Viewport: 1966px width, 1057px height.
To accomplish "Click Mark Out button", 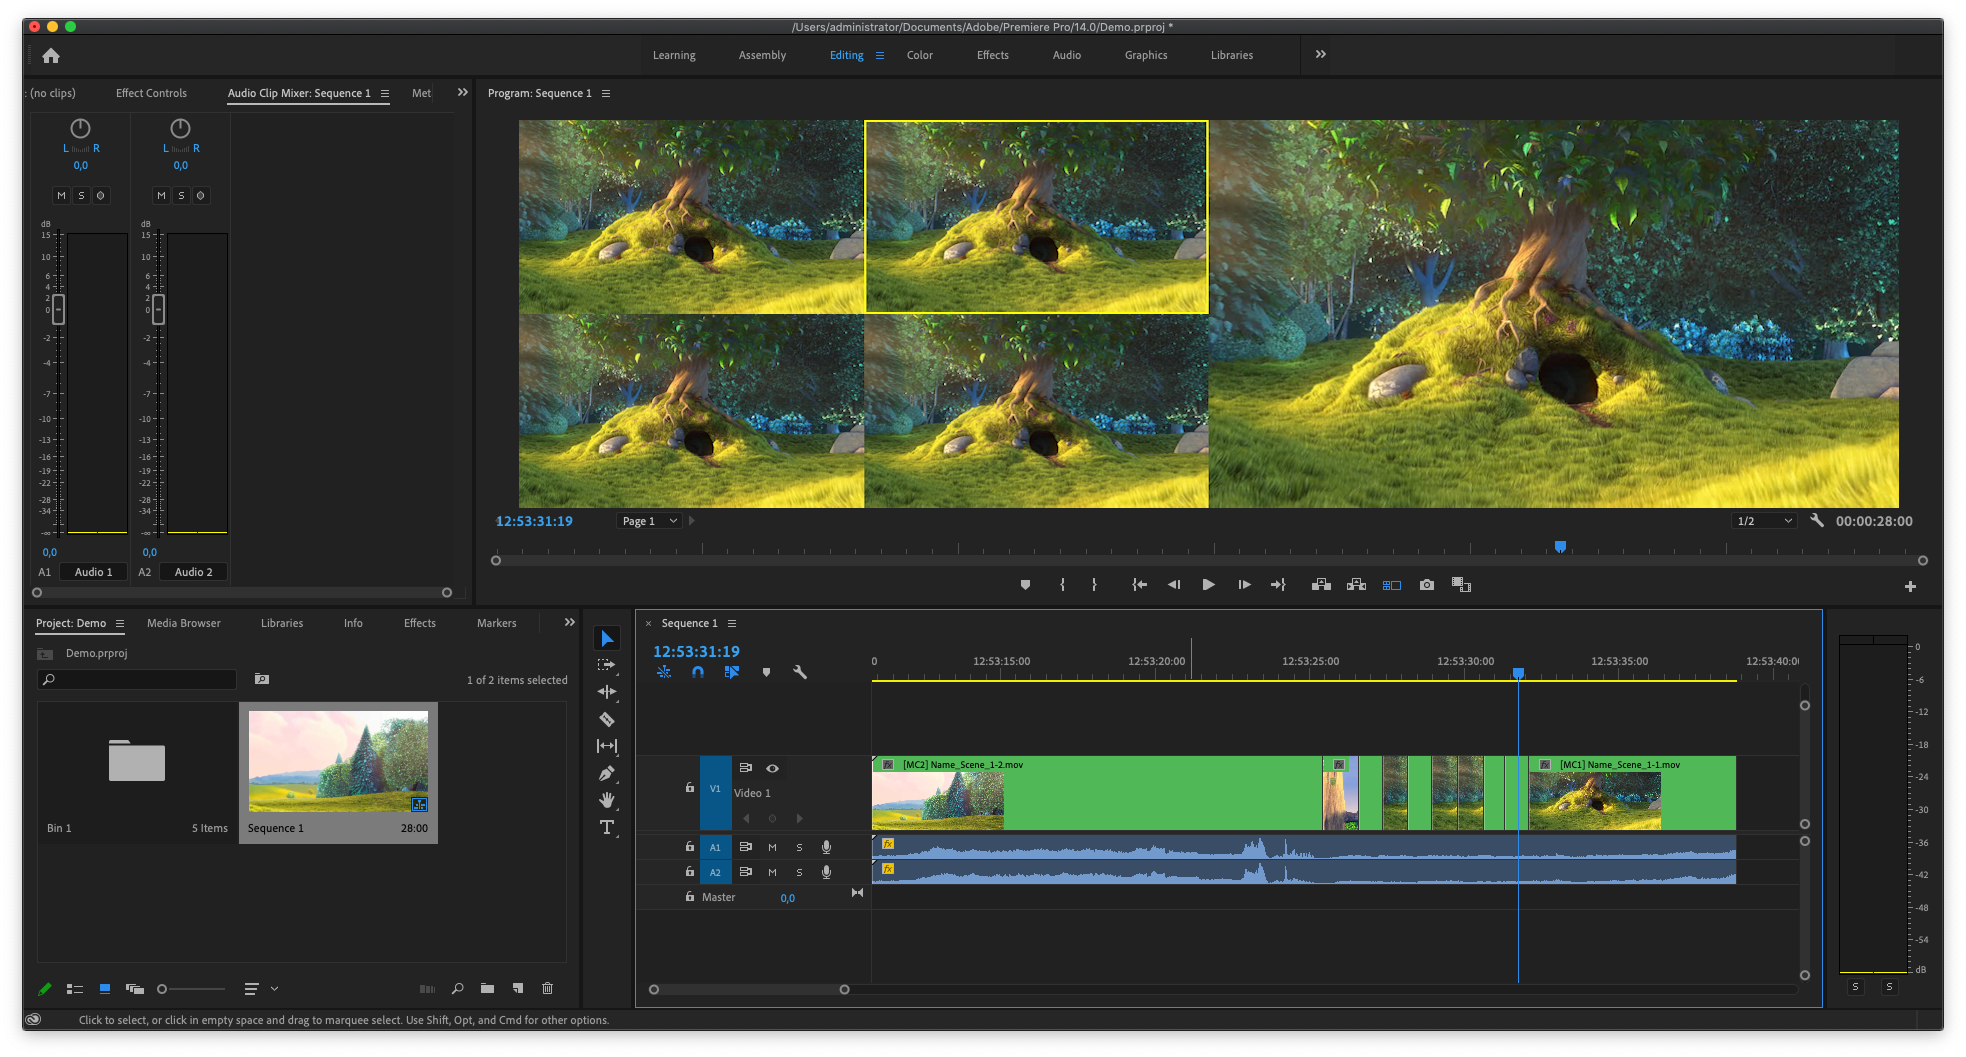I will (1094, 585).
